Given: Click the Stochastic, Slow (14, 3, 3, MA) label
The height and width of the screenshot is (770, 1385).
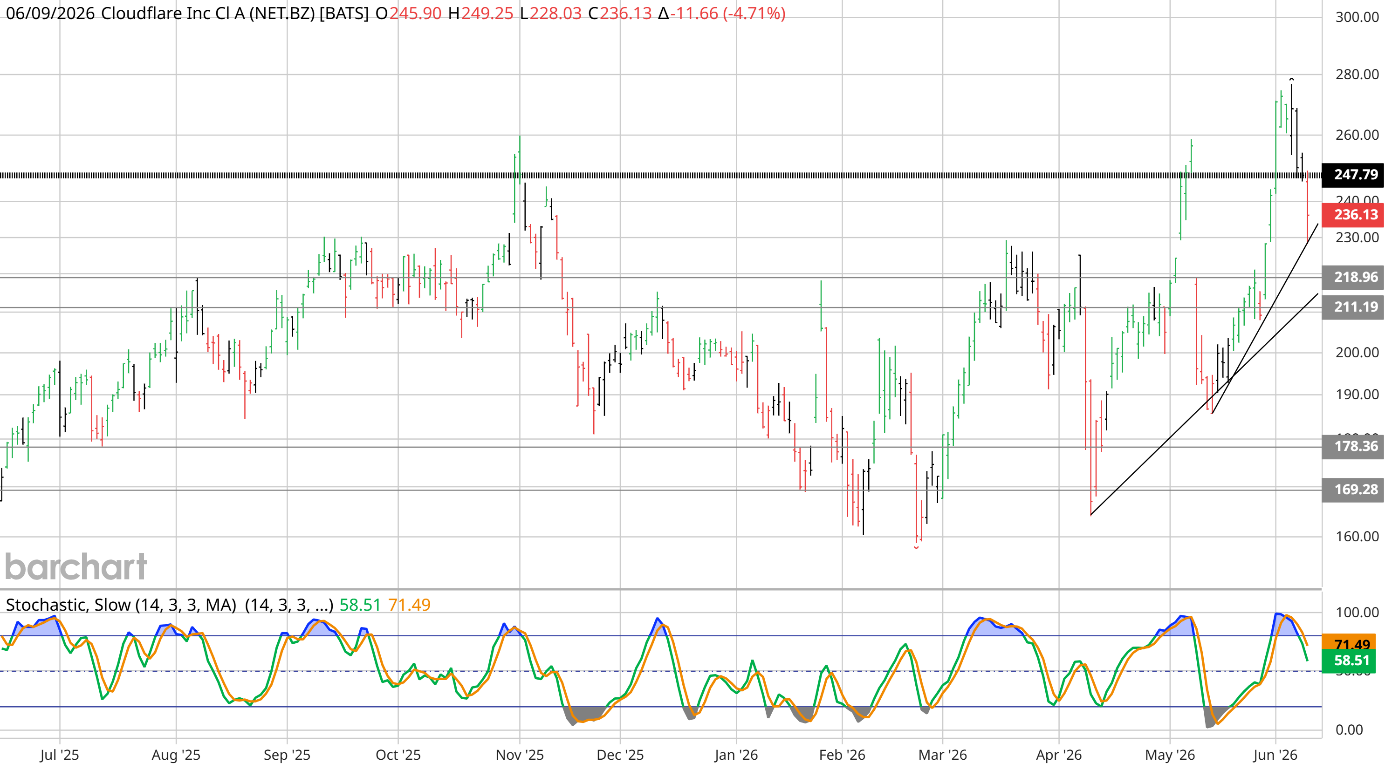Looking at the screenshot, I should coord(122,605).
